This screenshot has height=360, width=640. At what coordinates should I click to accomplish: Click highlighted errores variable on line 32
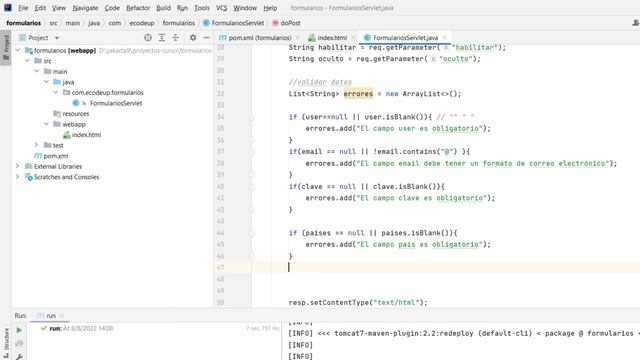(x=358, y=94)
